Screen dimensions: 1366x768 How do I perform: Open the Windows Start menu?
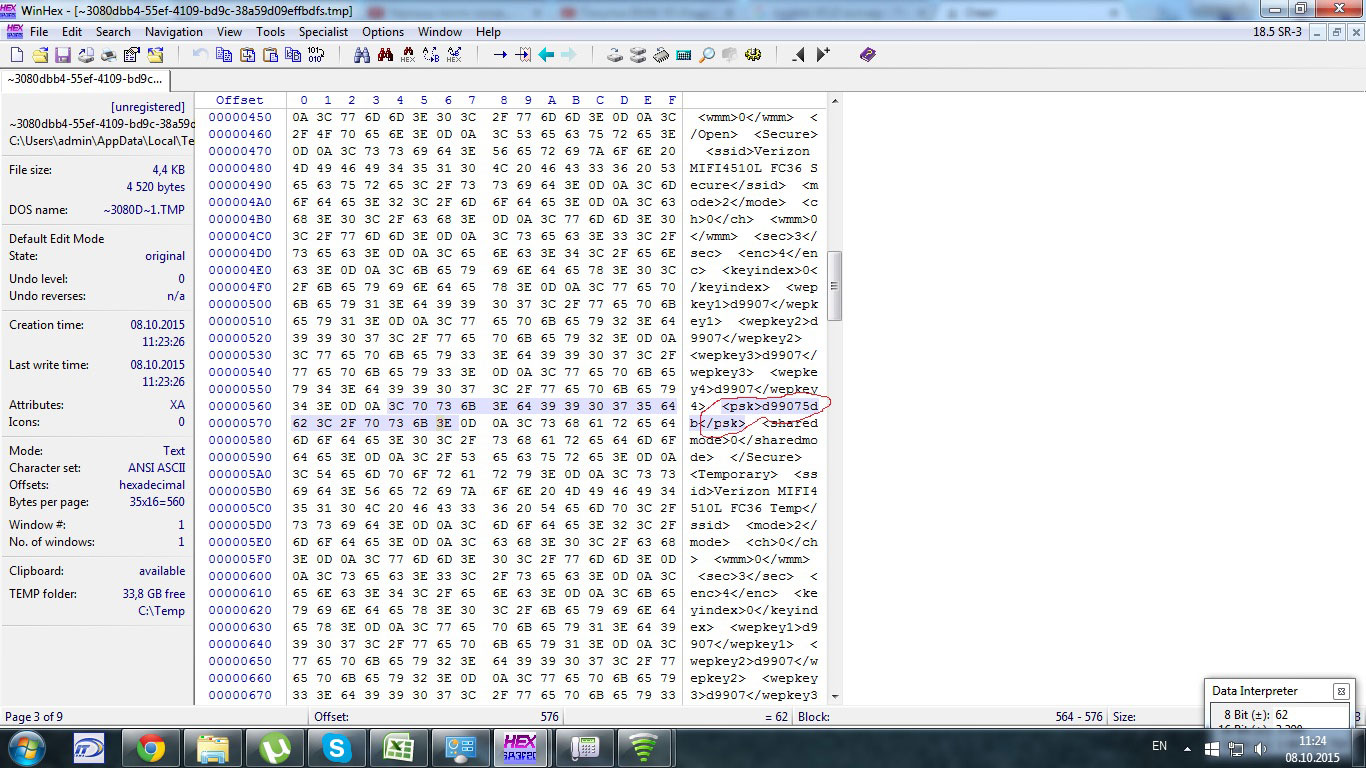(x=24, y=748)
